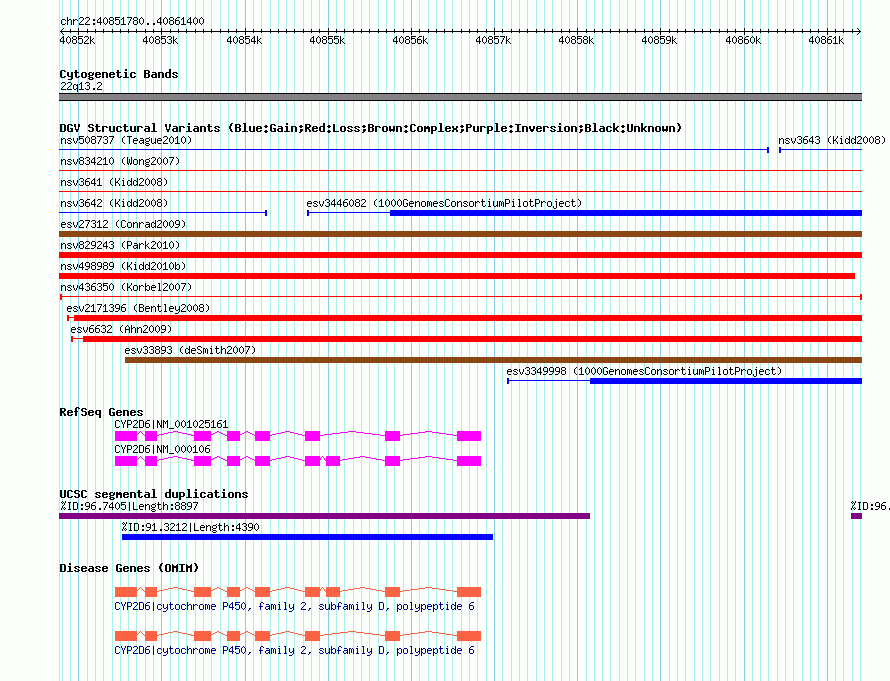Select the esv33893 (deSmith2007) label
The width and height of the screenshot is (890, 681).
click(190, 350)
